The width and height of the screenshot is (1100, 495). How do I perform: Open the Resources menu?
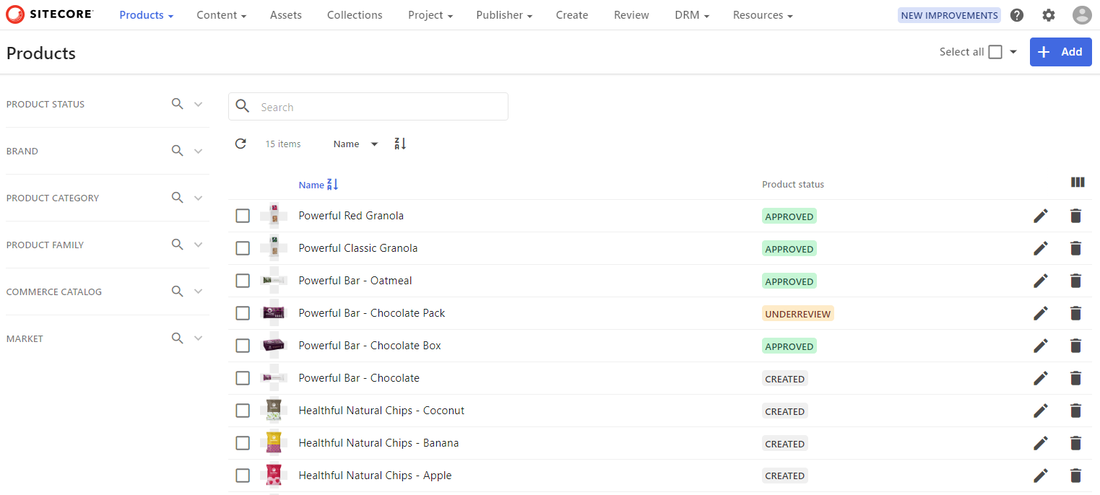coord(763,15)
